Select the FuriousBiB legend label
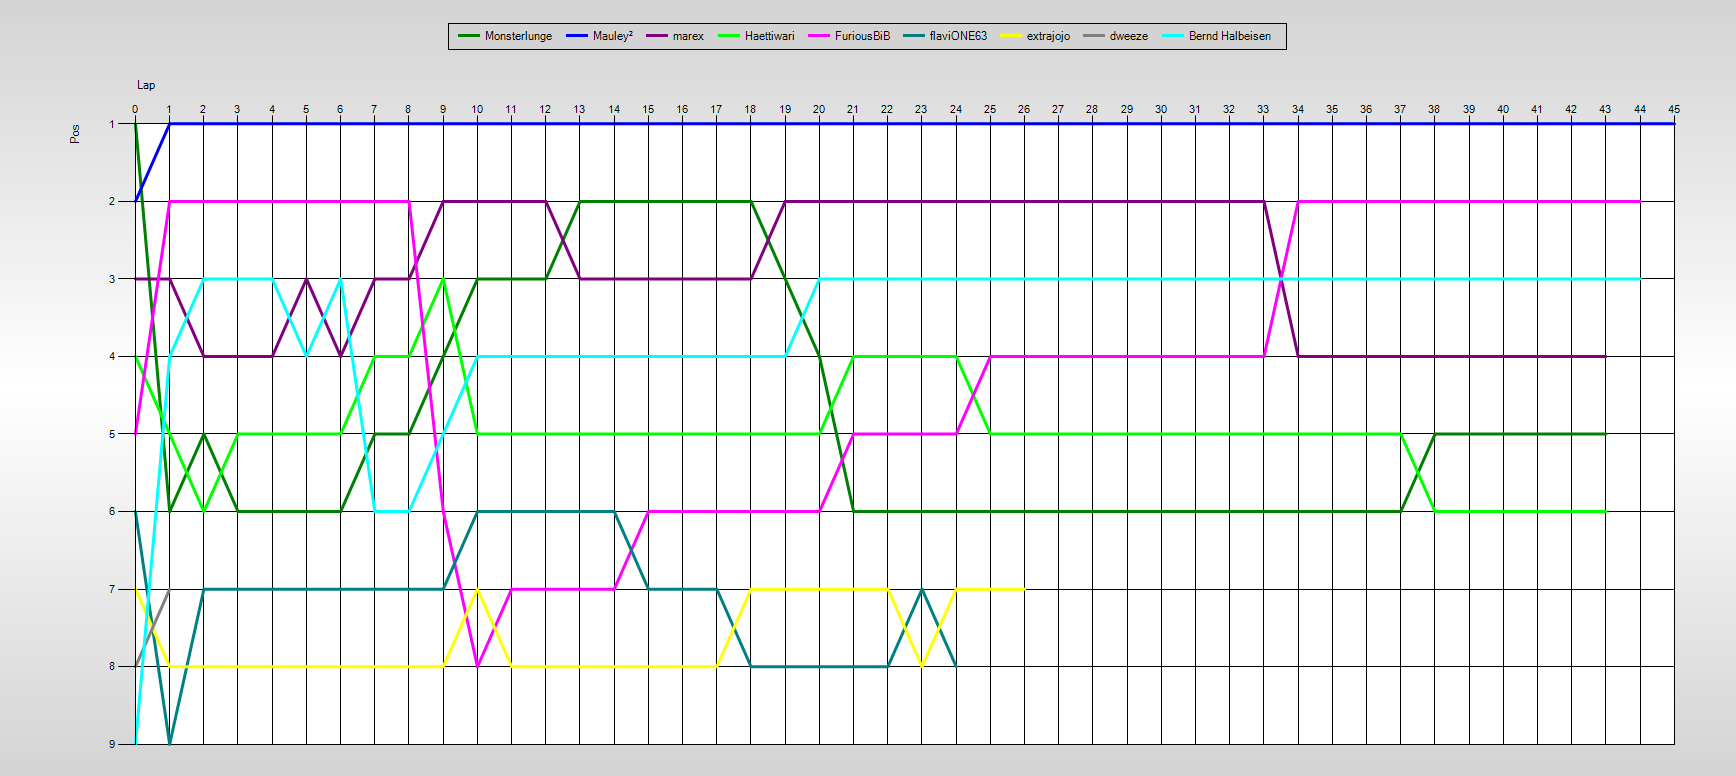This screenshot has height=776, width=1736. (862, 36)
